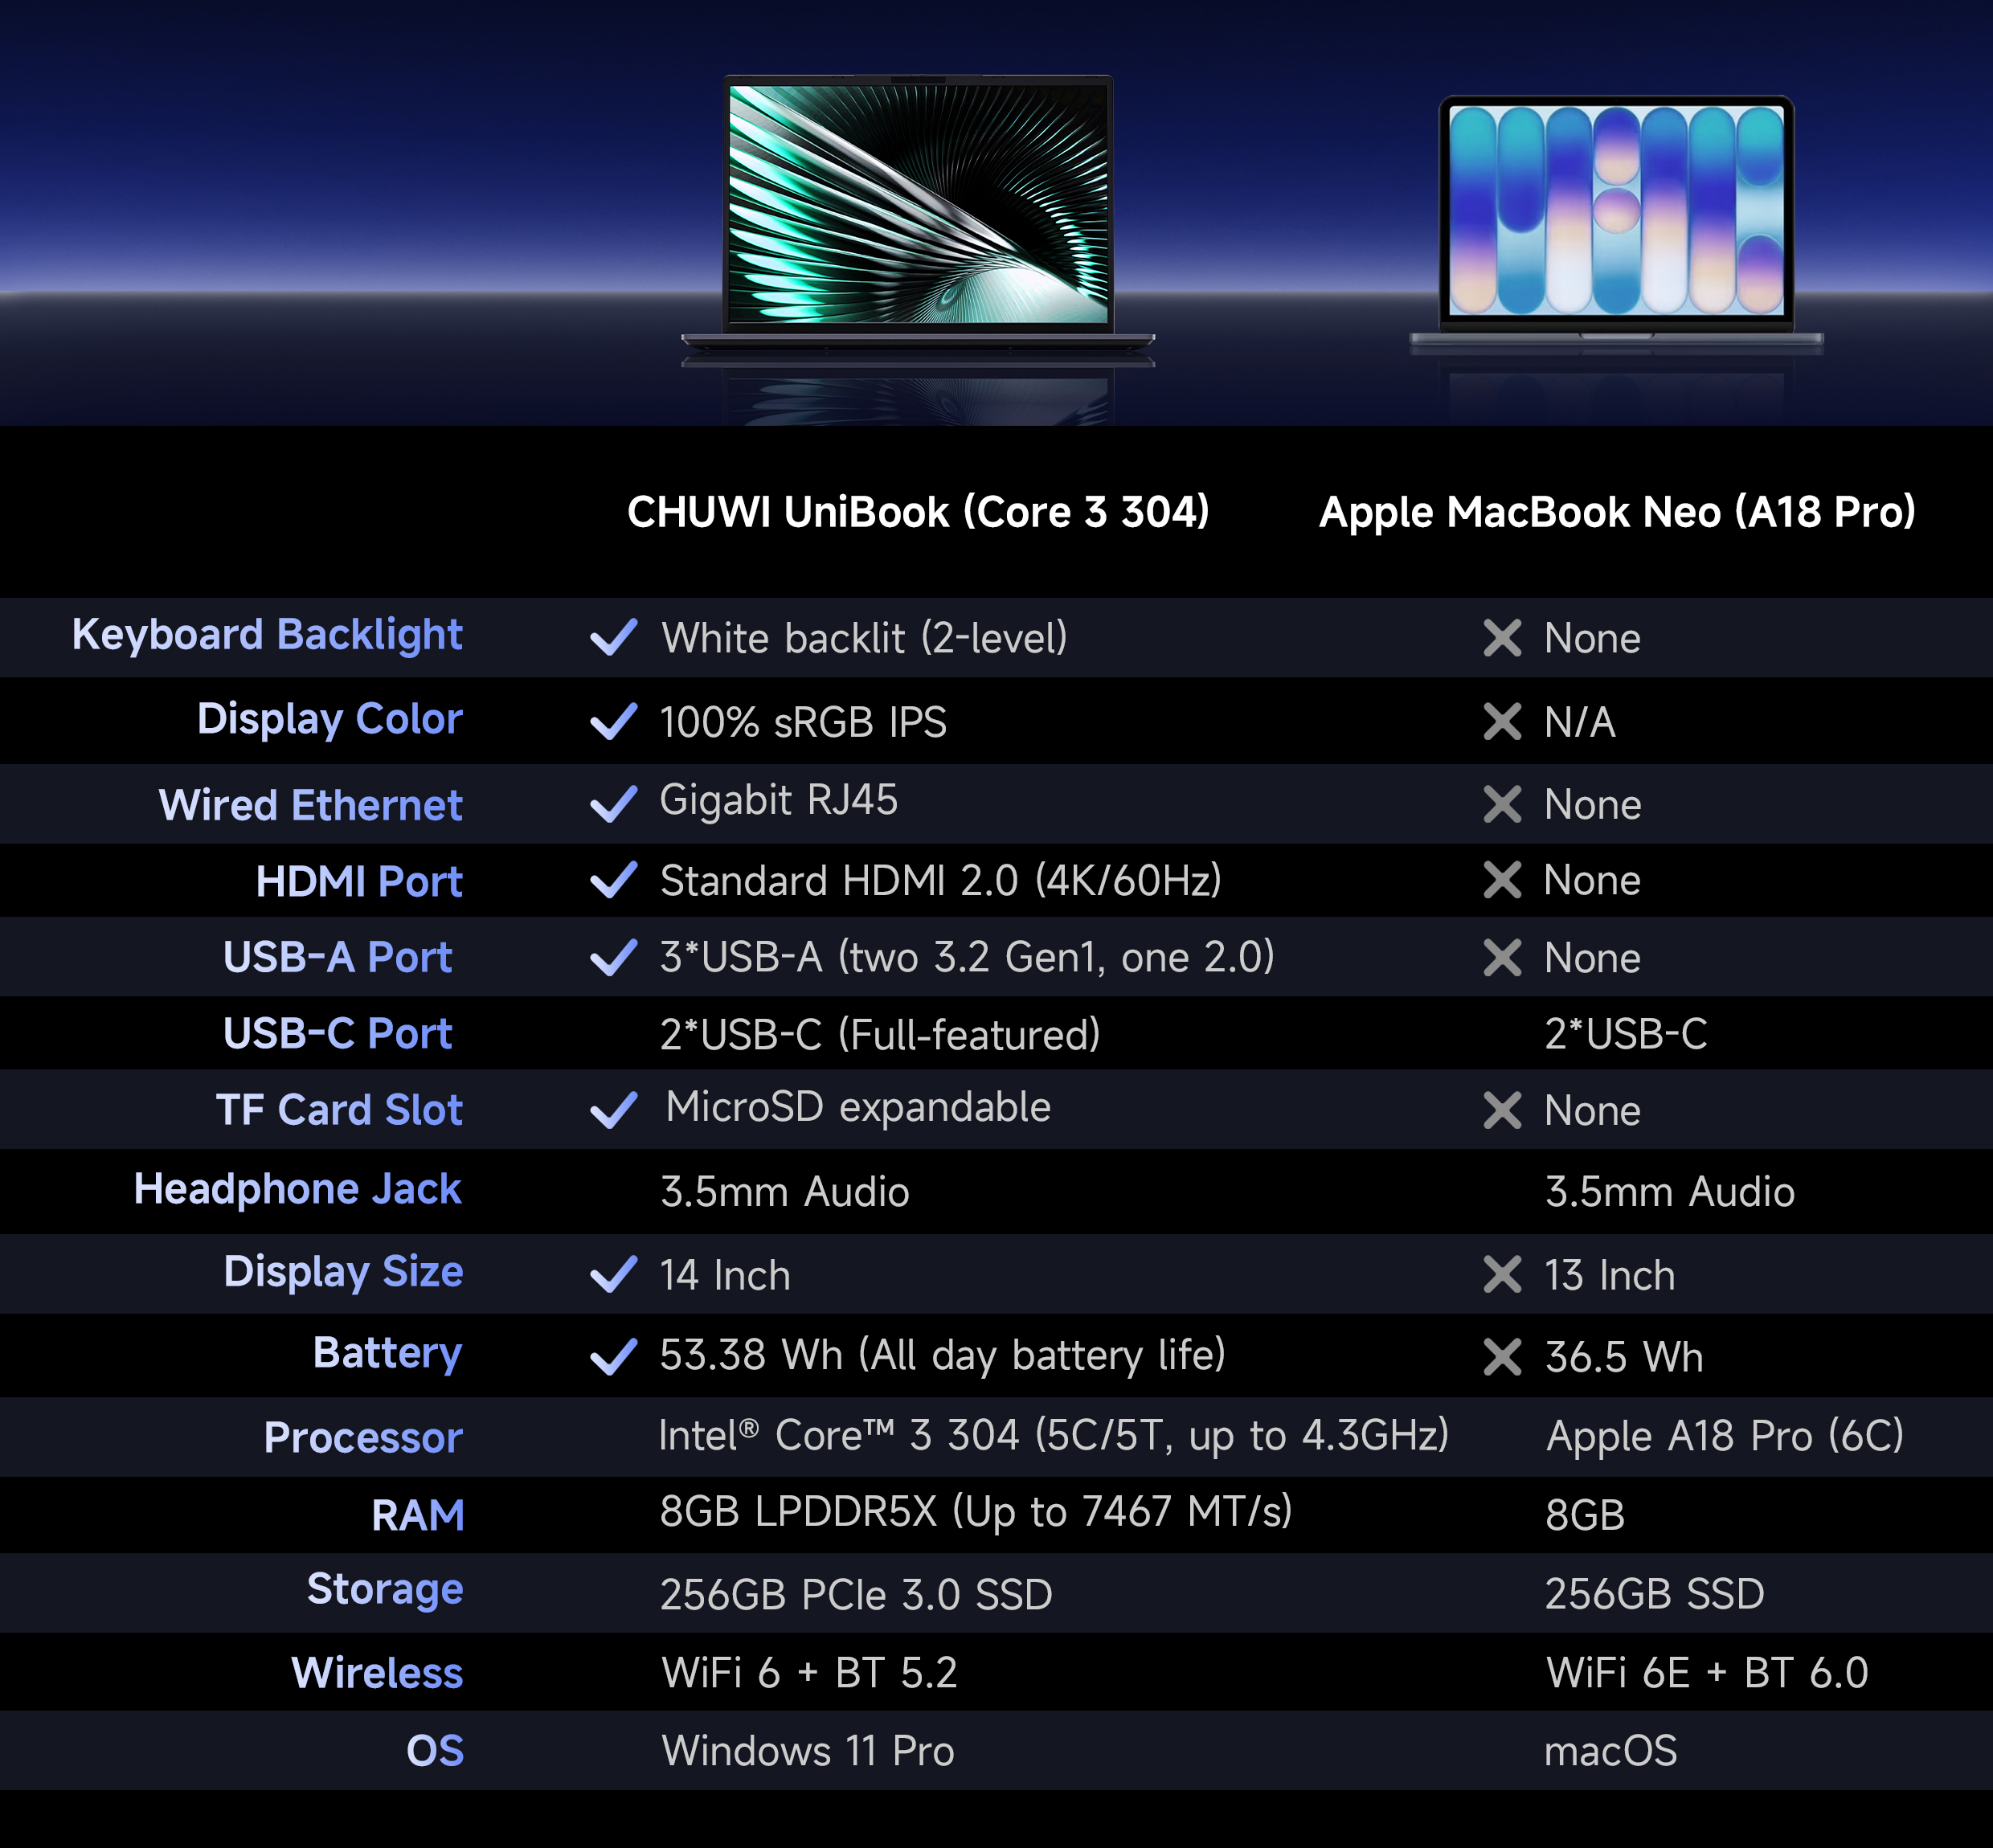
Task: Select the Headphone Jack row label
Action: [x=298, y=1190]
